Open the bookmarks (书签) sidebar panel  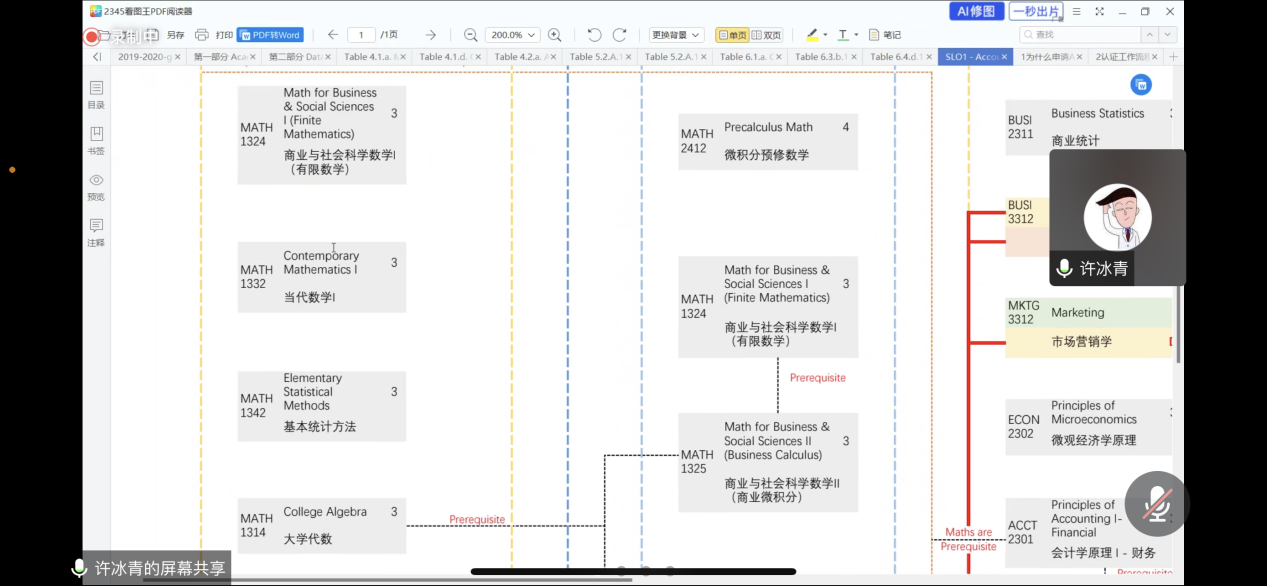point(96,139)
